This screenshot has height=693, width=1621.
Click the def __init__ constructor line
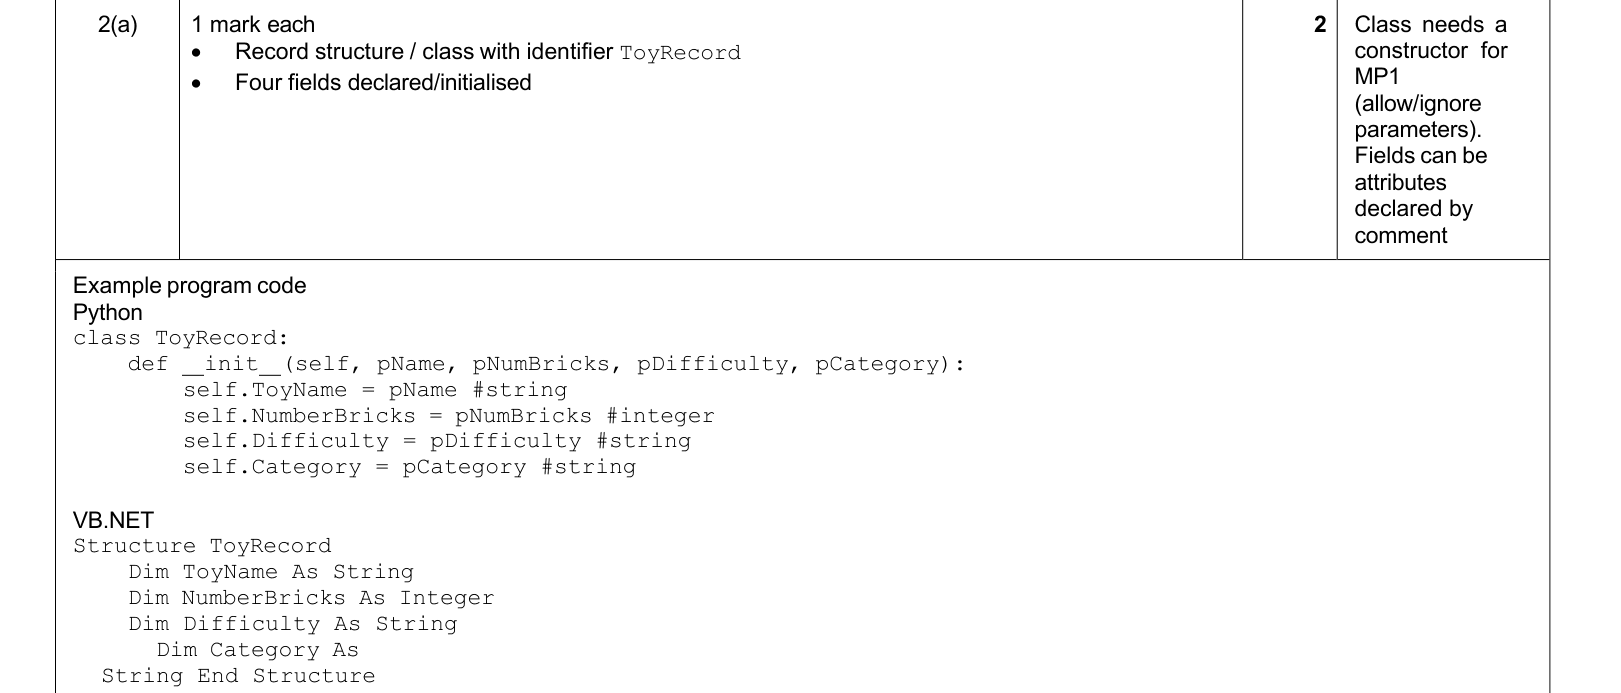(x=547, y=364)
